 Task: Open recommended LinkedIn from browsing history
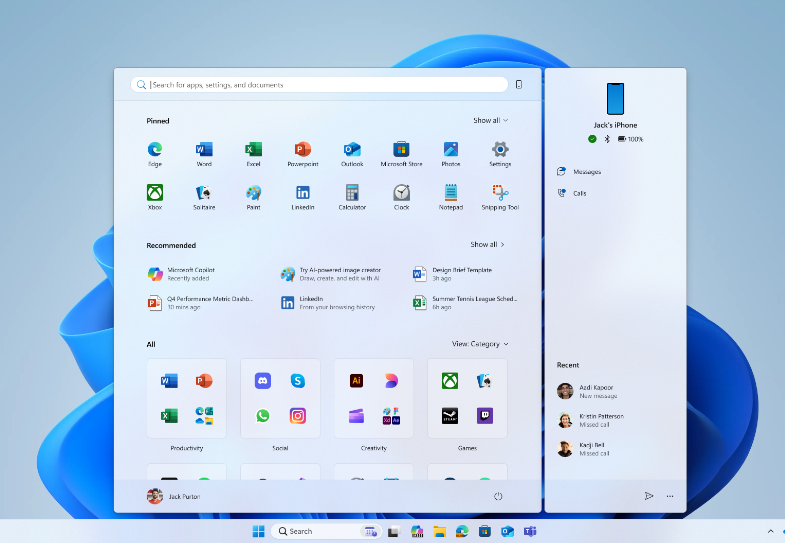(x=327, y=303)
